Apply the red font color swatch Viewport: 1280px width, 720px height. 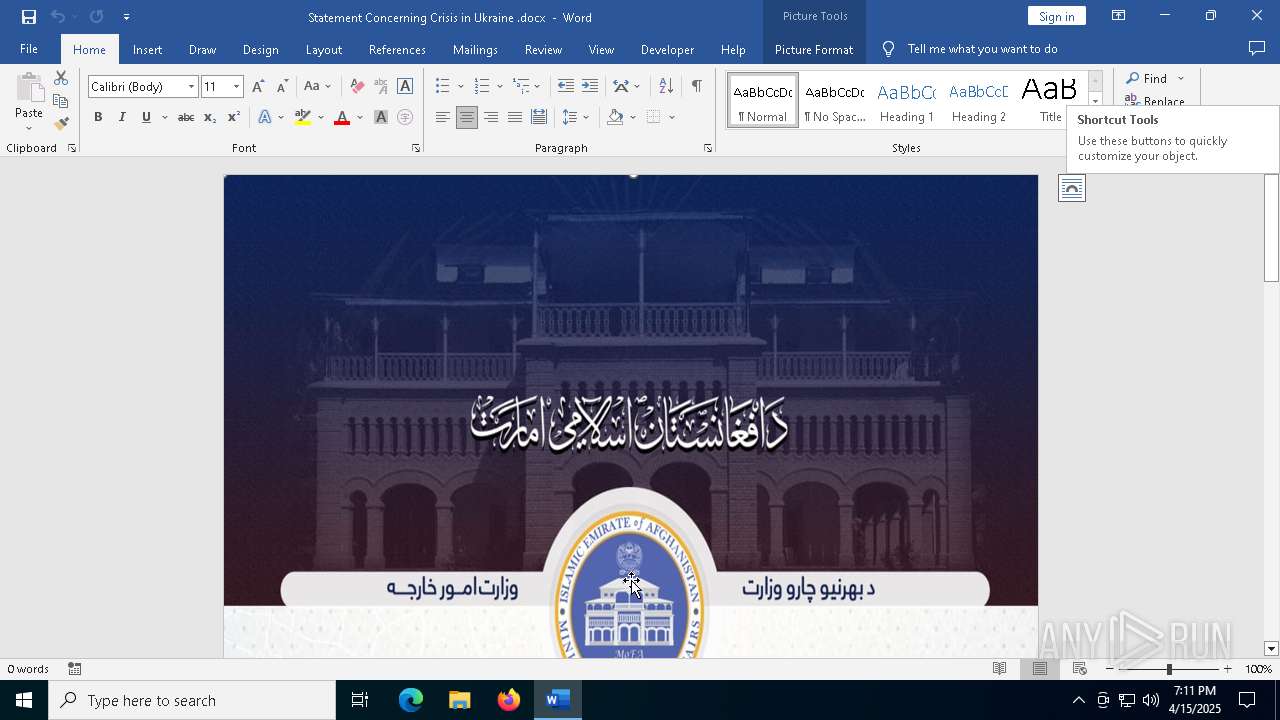[342, 118]
